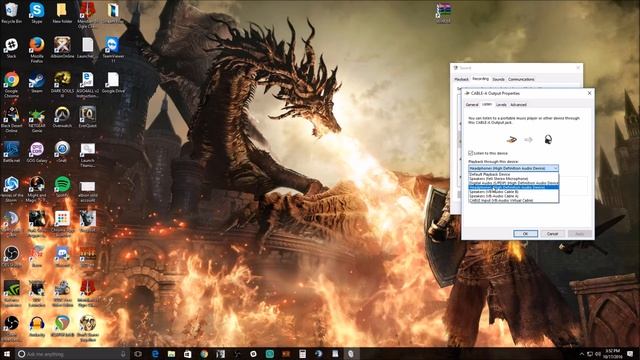Select the Heroes of the Storm shortcut
The height and width of the screenshot is (360, 640).
point(11,189)
